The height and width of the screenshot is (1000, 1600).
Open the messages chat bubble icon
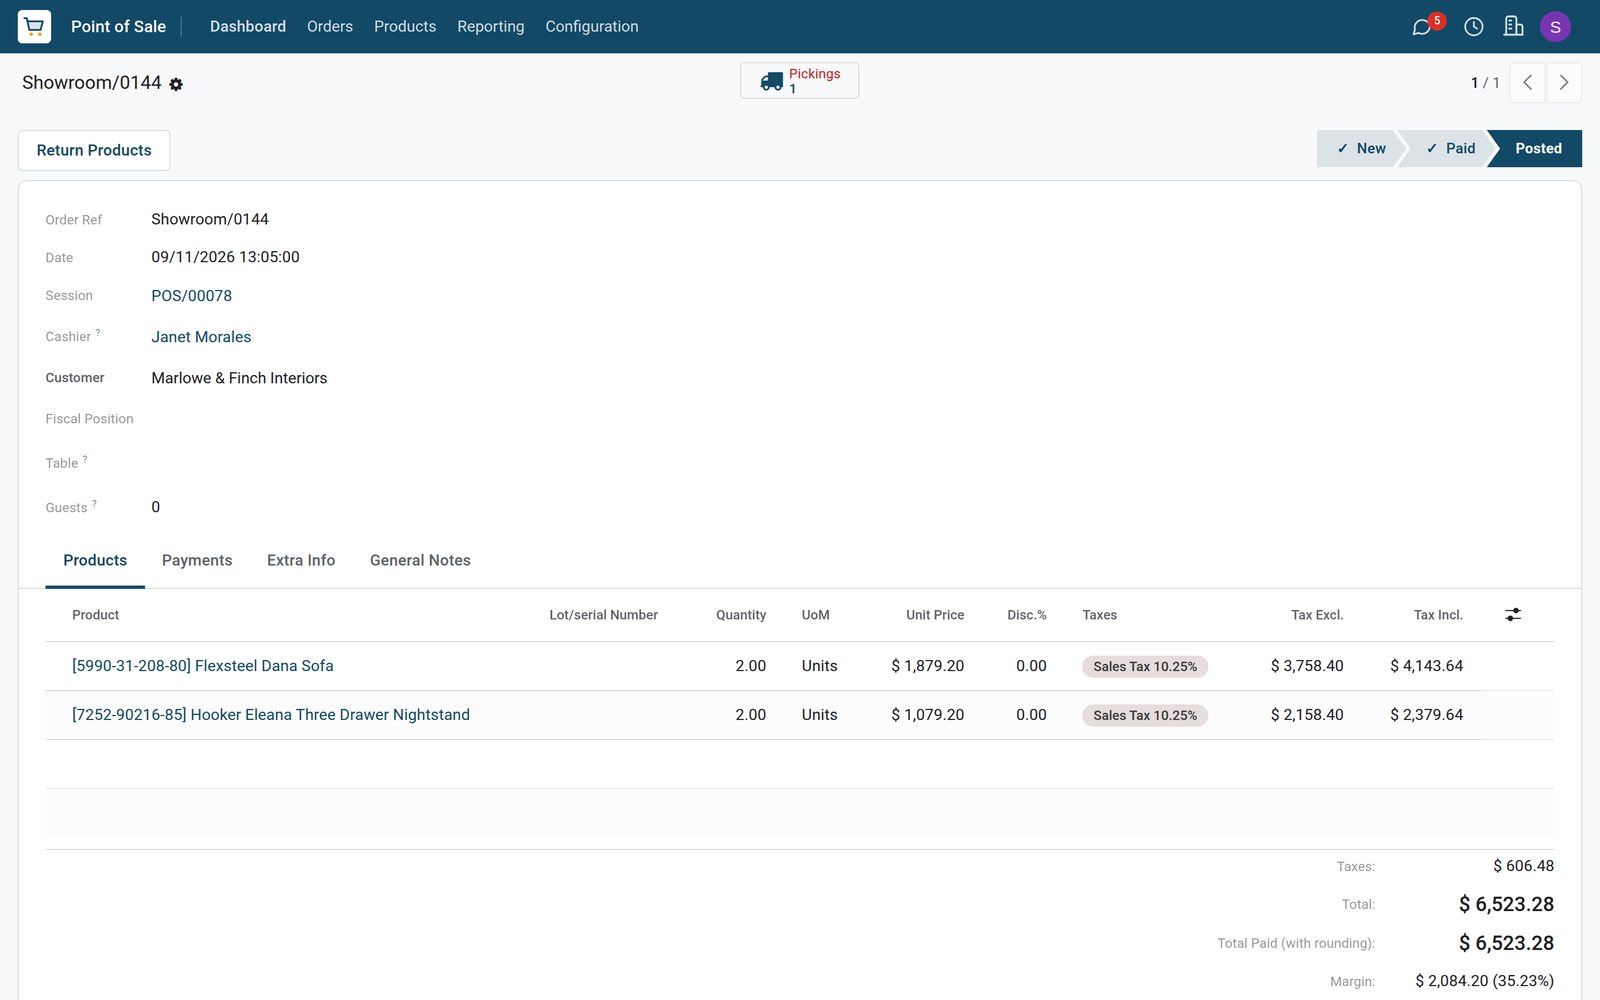(x=1421, y=27)
